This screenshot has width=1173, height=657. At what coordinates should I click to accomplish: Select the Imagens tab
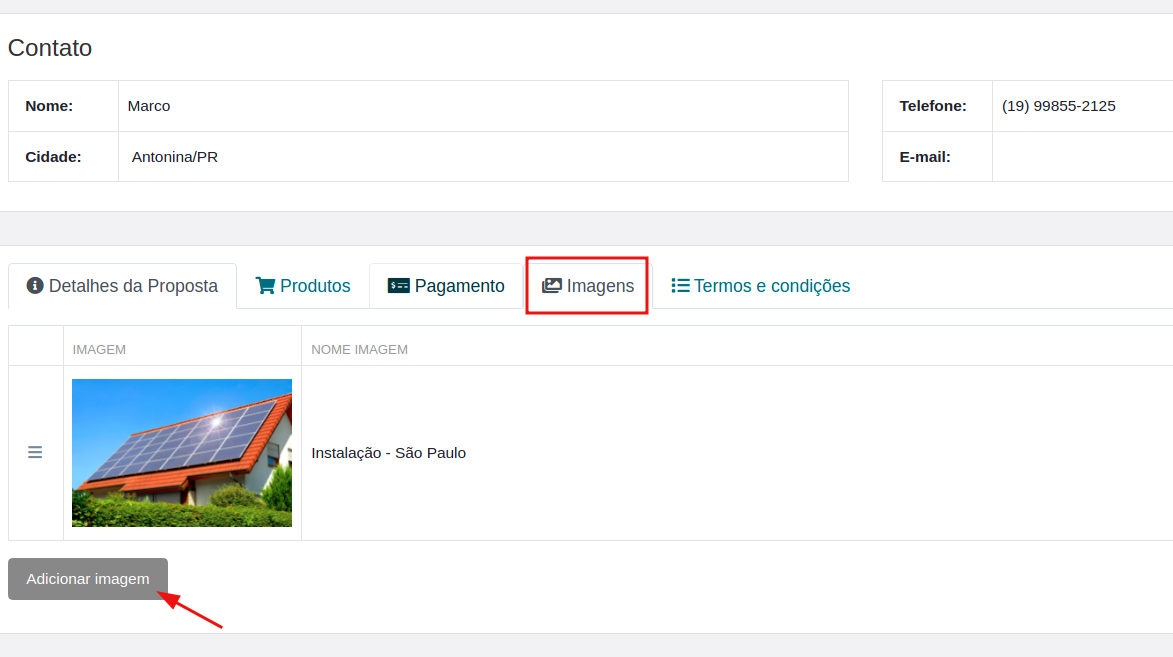(588, 286)
